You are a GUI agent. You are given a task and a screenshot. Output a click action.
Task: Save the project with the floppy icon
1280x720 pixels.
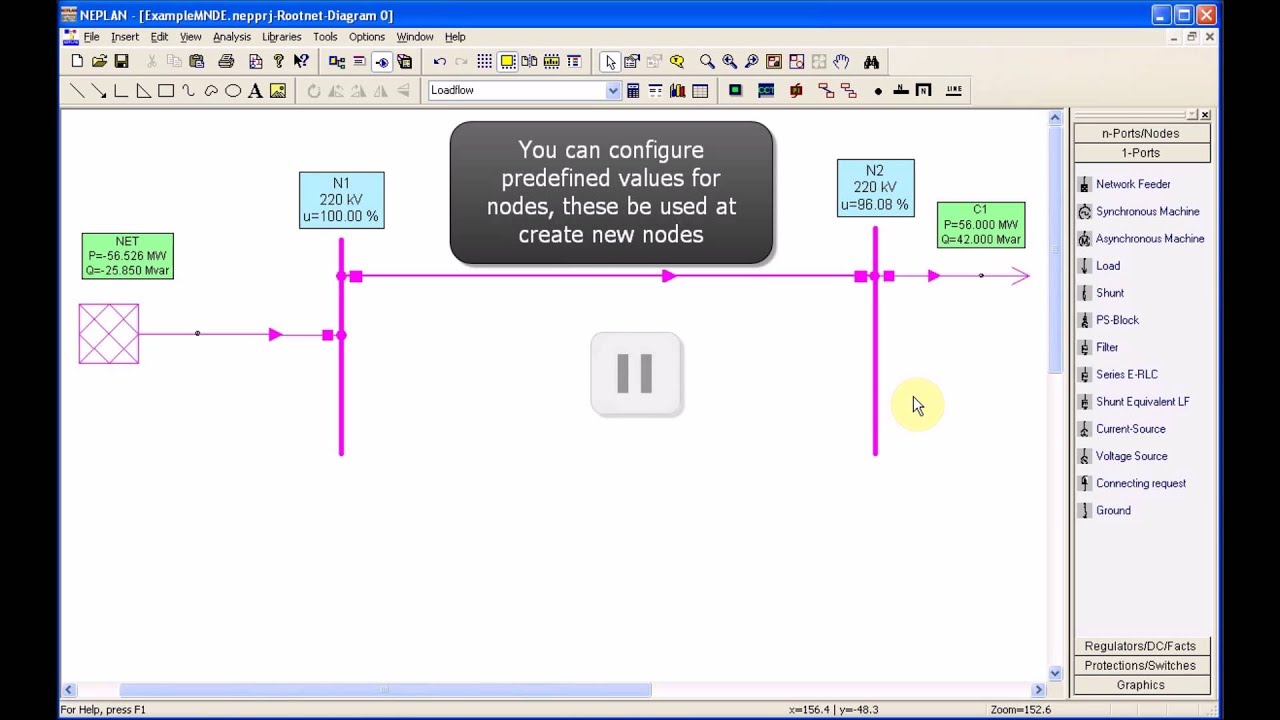tap(121, 62)
